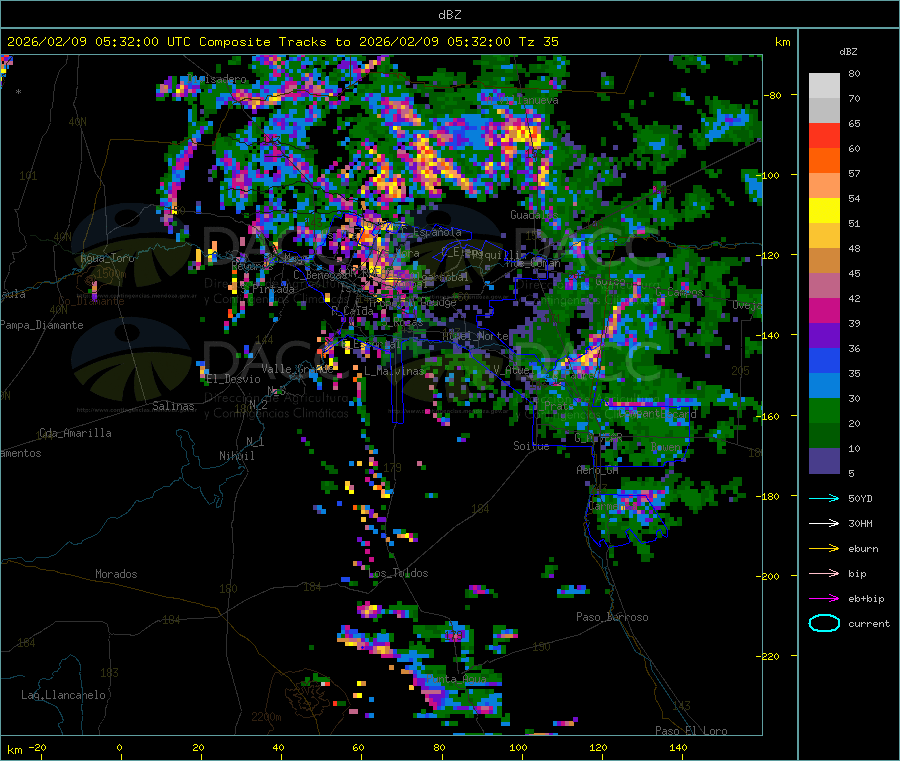
Task: Click the Punta_Agua map label
Action: click(456, 679)
